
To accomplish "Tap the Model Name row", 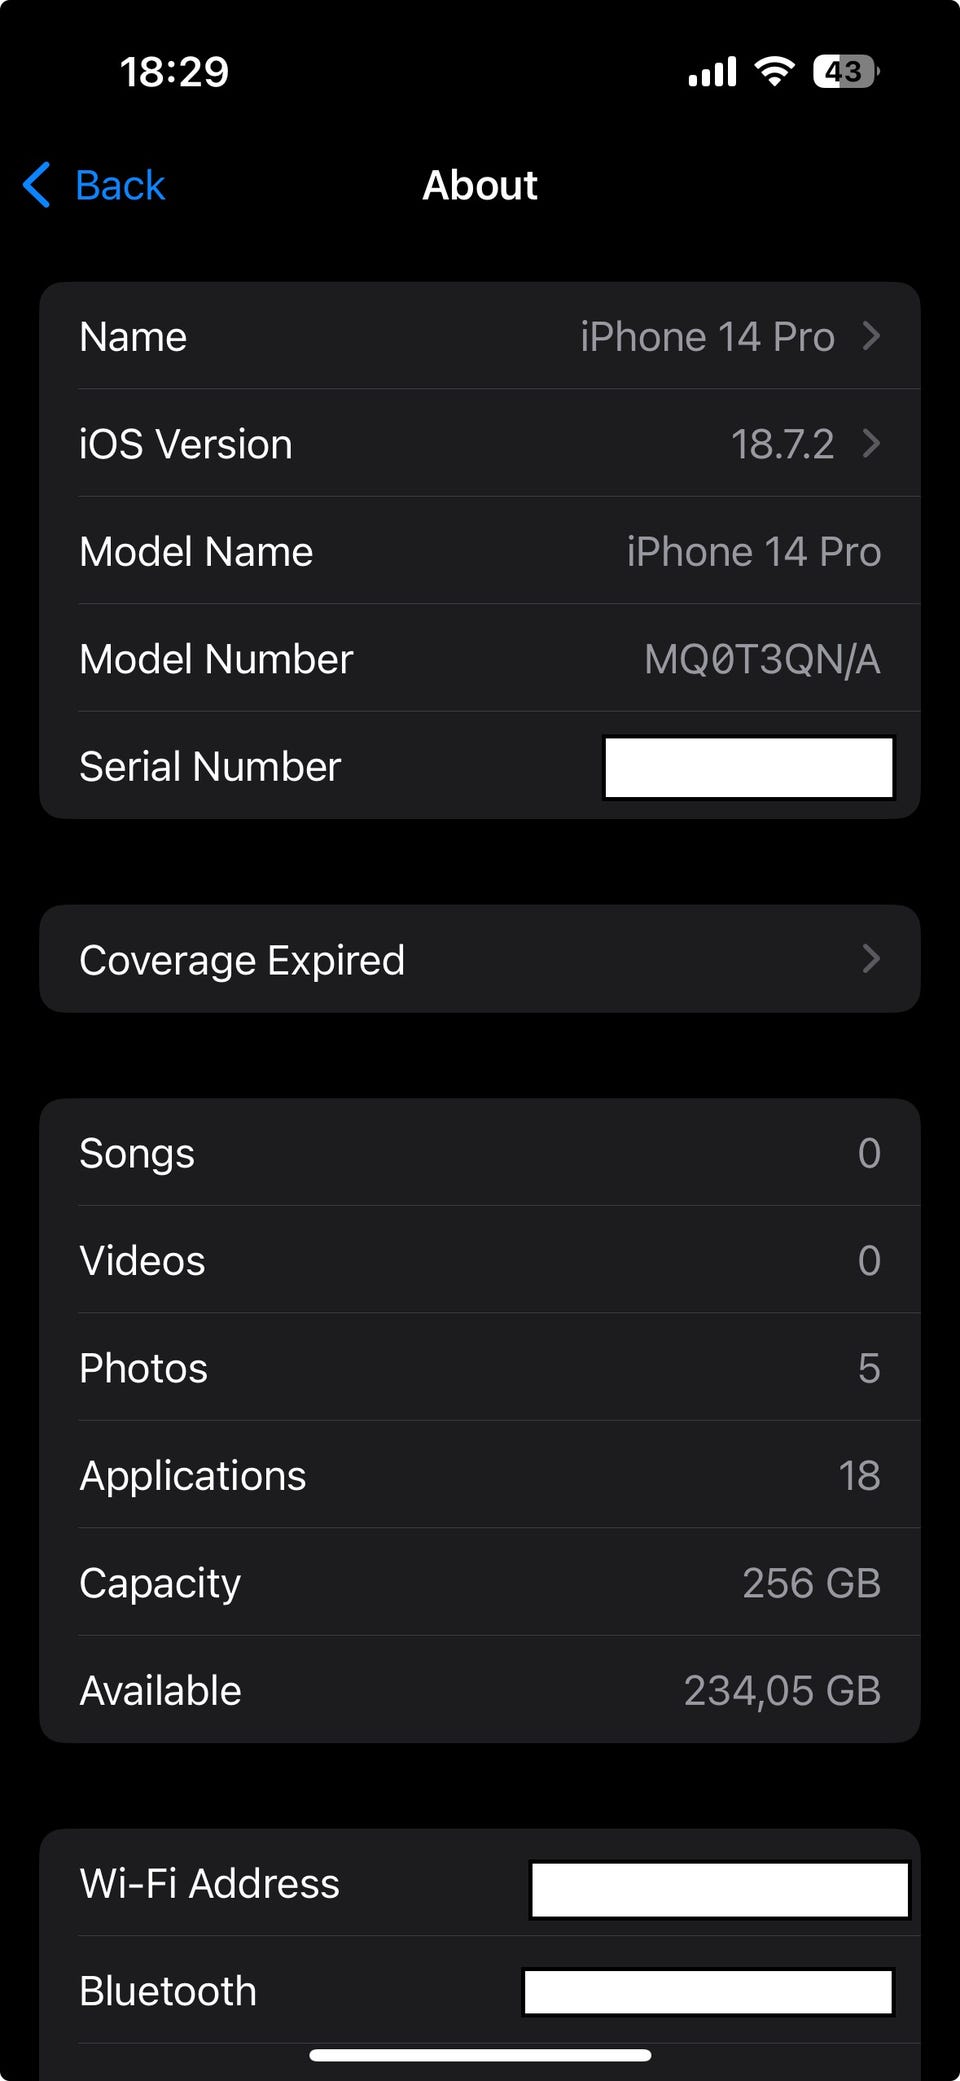I will tap(480, 551).
